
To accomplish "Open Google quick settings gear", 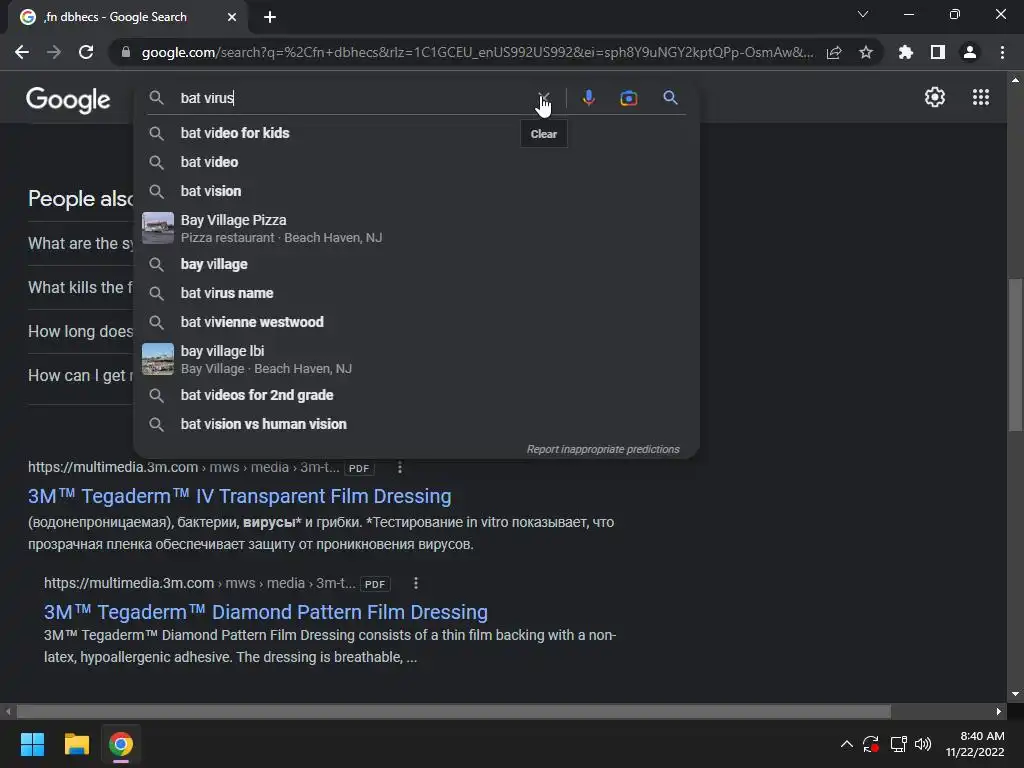I will pos(935,97).
